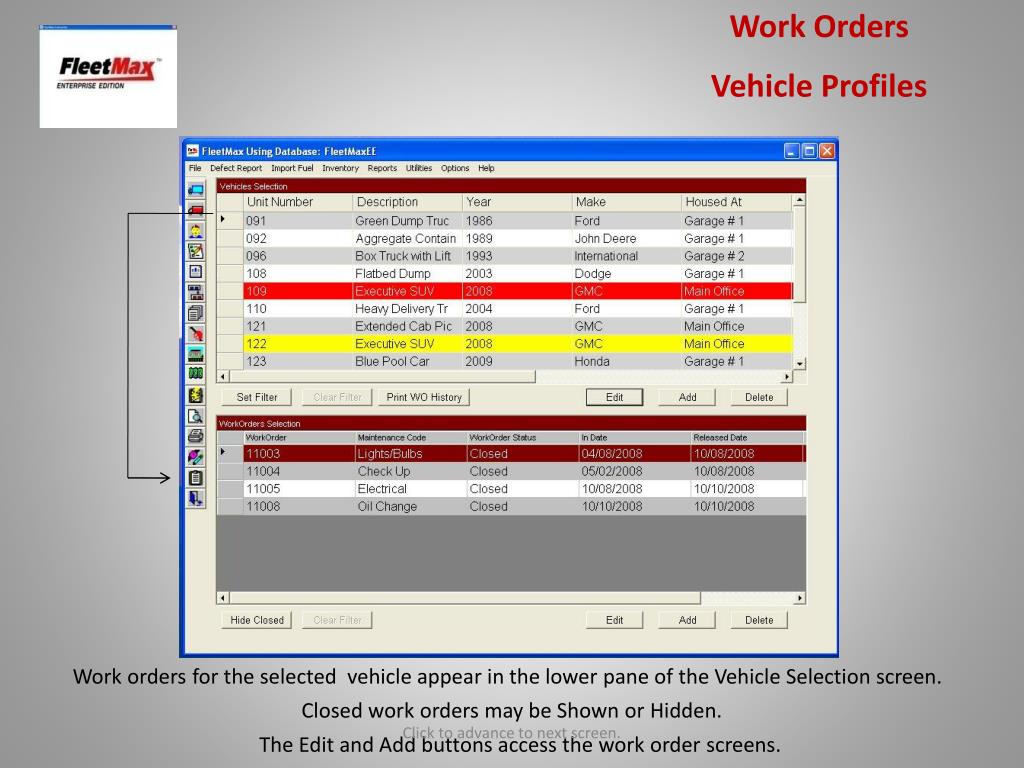The height and width of the screenshot is (768, 1024).
Task: Click the red fuel nozzle sidebar icon
Action: pyautogui.click(x=196, y=334)
